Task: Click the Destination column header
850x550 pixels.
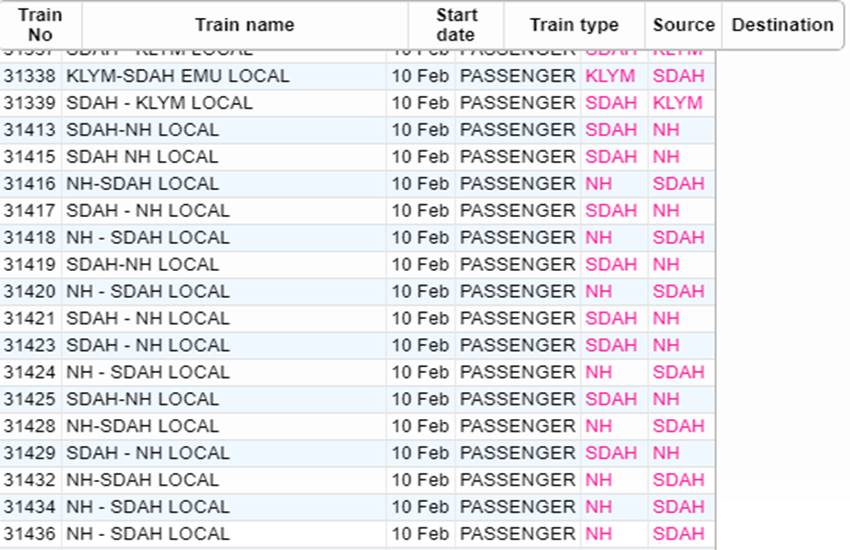Action: pos(782,25)
